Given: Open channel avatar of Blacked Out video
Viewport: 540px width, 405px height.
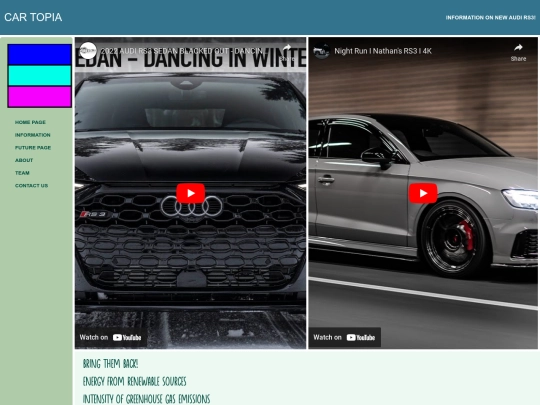Looking at the screenshot, I should pos(88,51).
